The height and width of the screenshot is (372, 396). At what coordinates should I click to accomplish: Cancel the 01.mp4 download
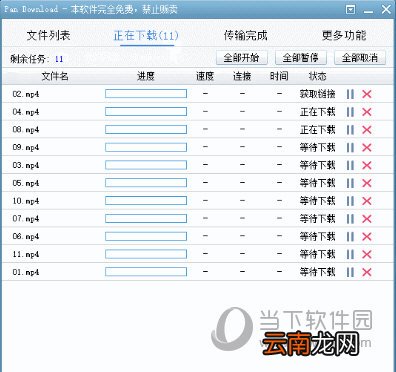coord(367,272)
